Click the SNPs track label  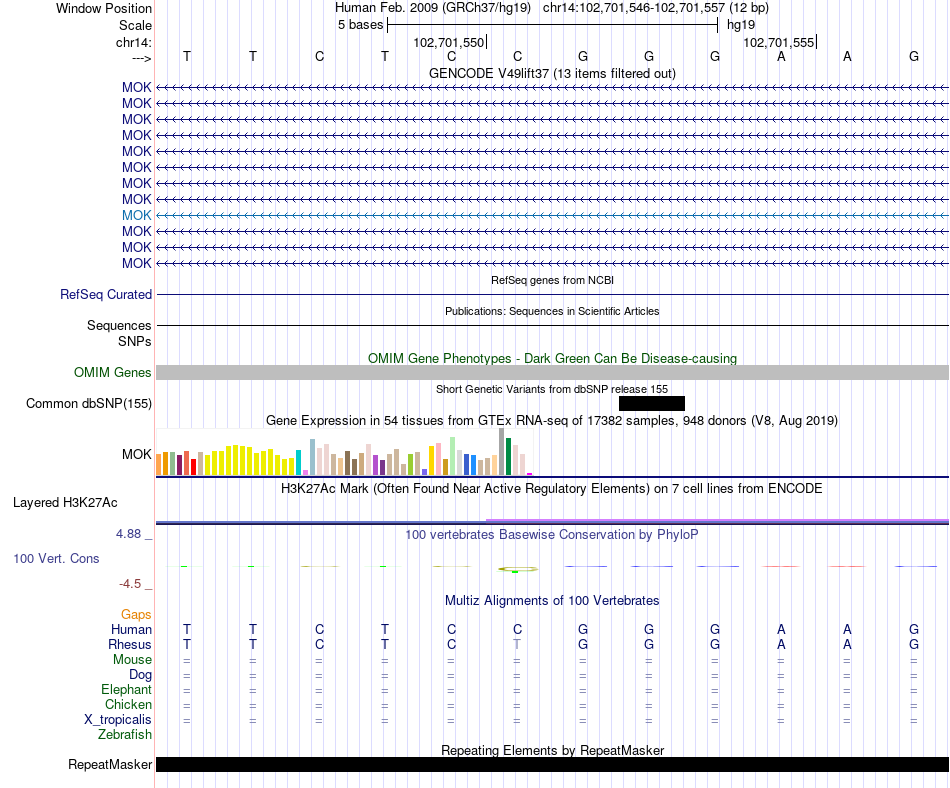[135, 342]
